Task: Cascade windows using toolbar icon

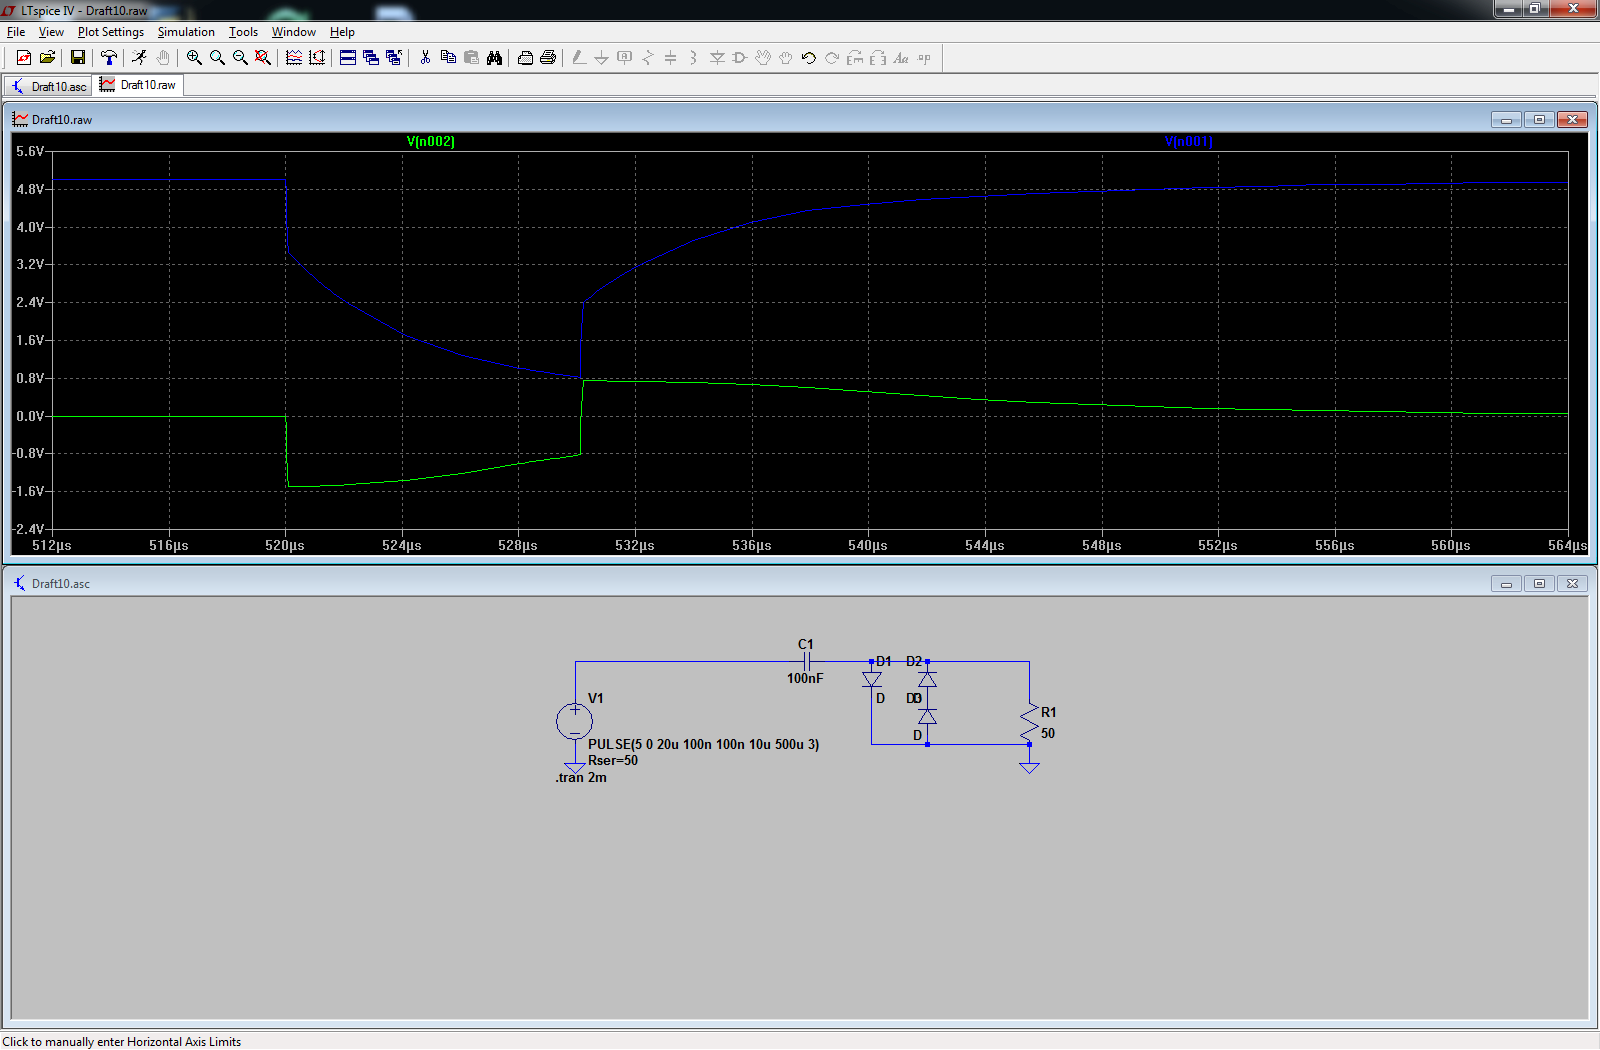Action: [x=371, y=58]
